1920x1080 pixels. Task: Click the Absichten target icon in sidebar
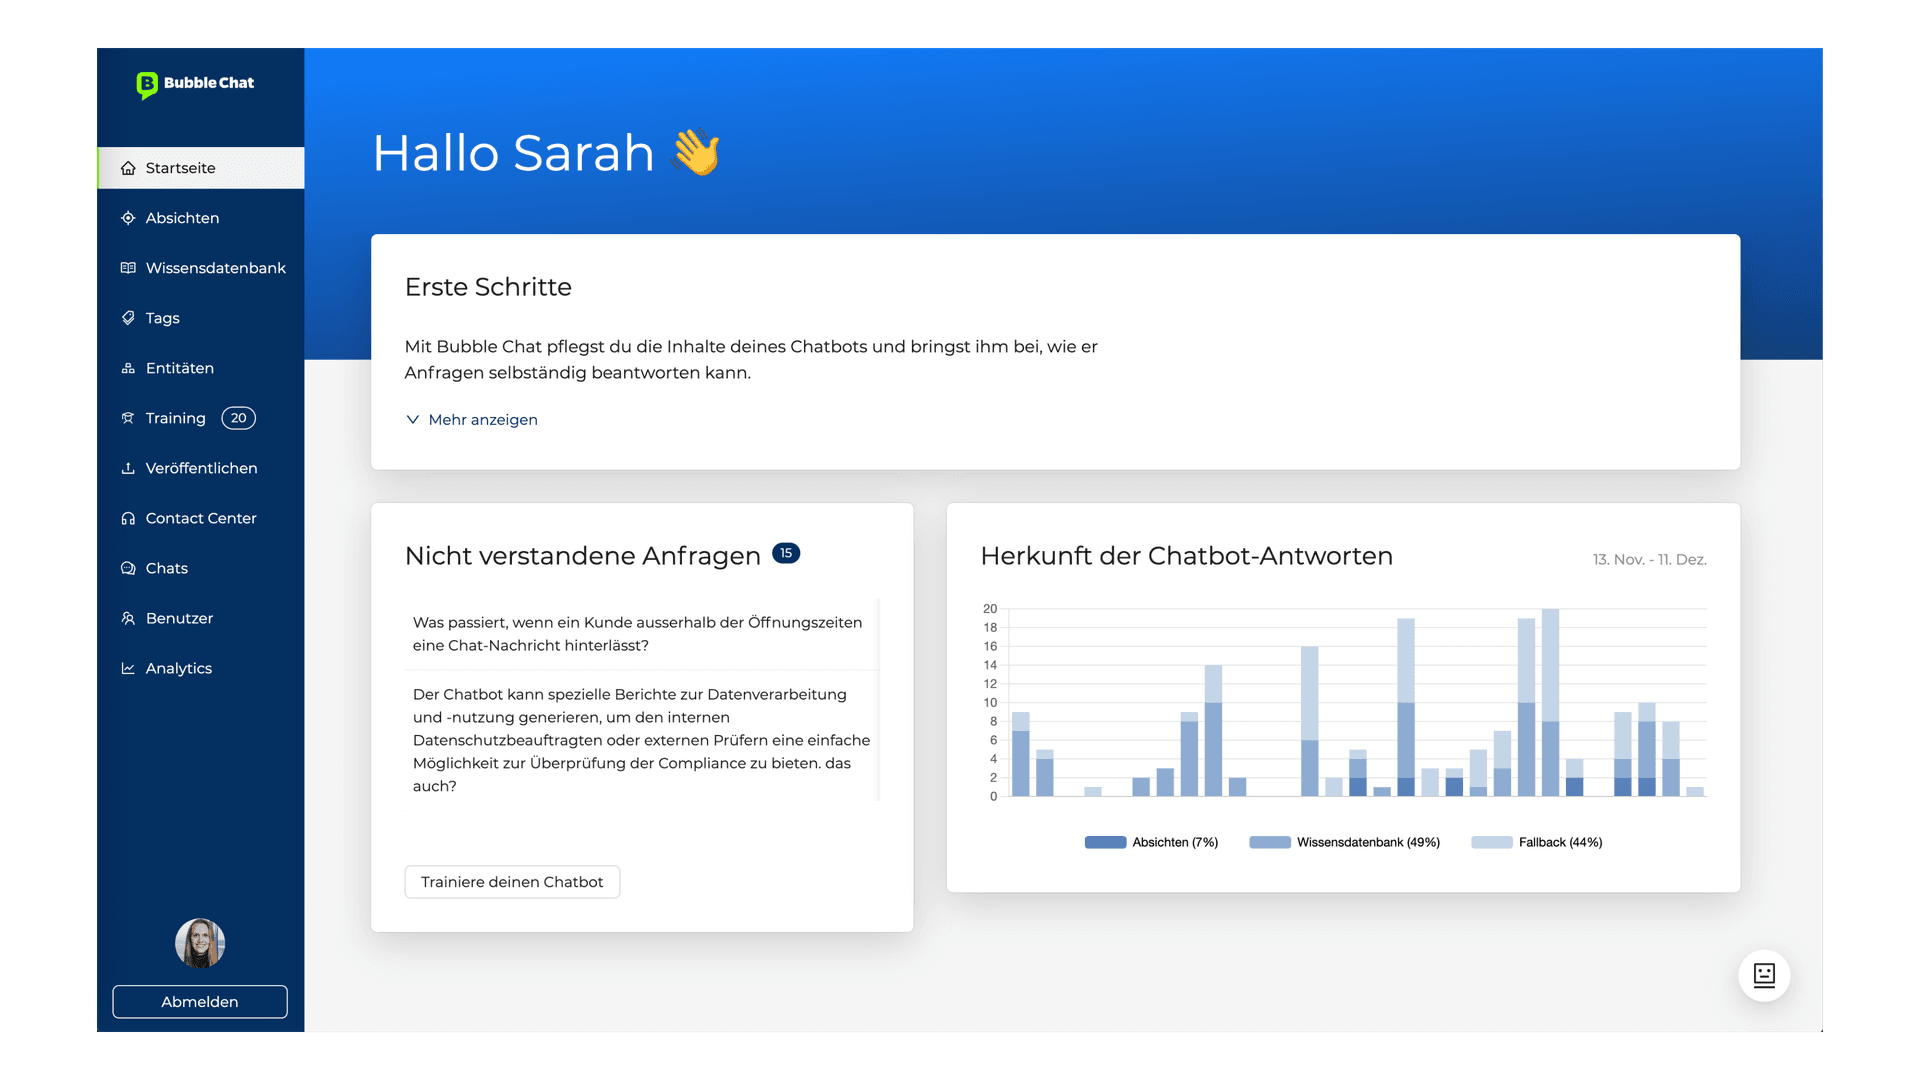tap(128, 218)
